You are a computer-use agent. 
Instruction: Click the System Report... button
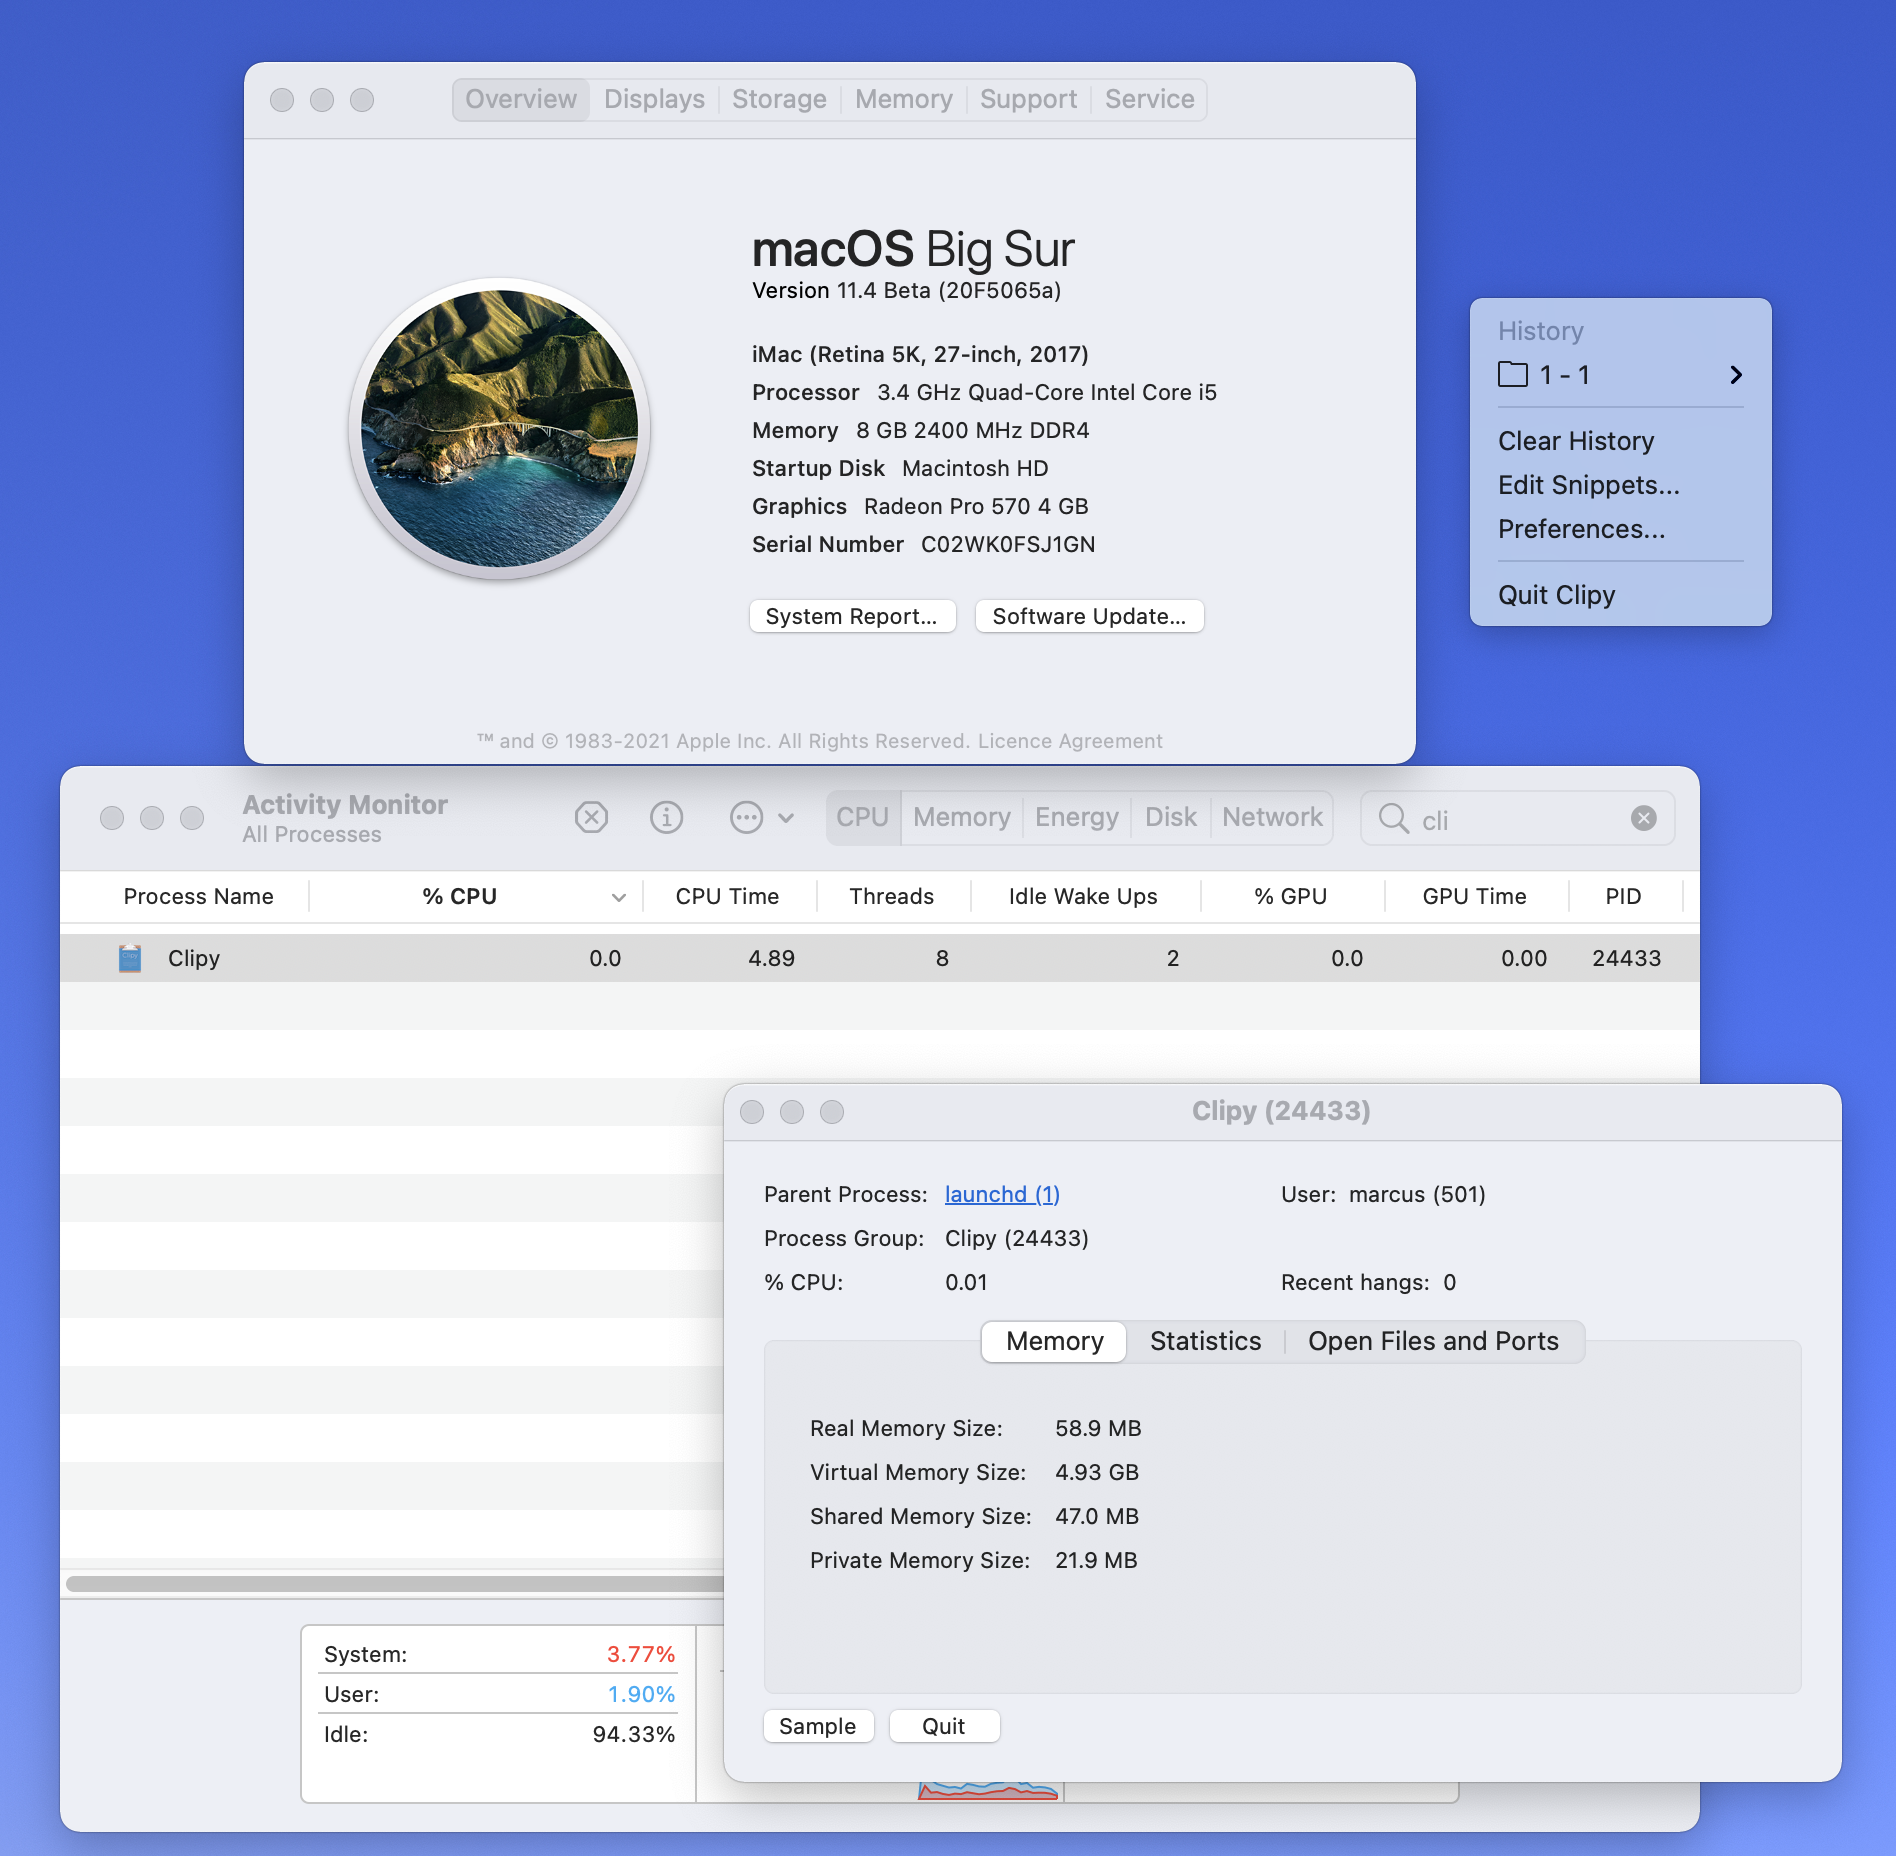coord(852,616)
